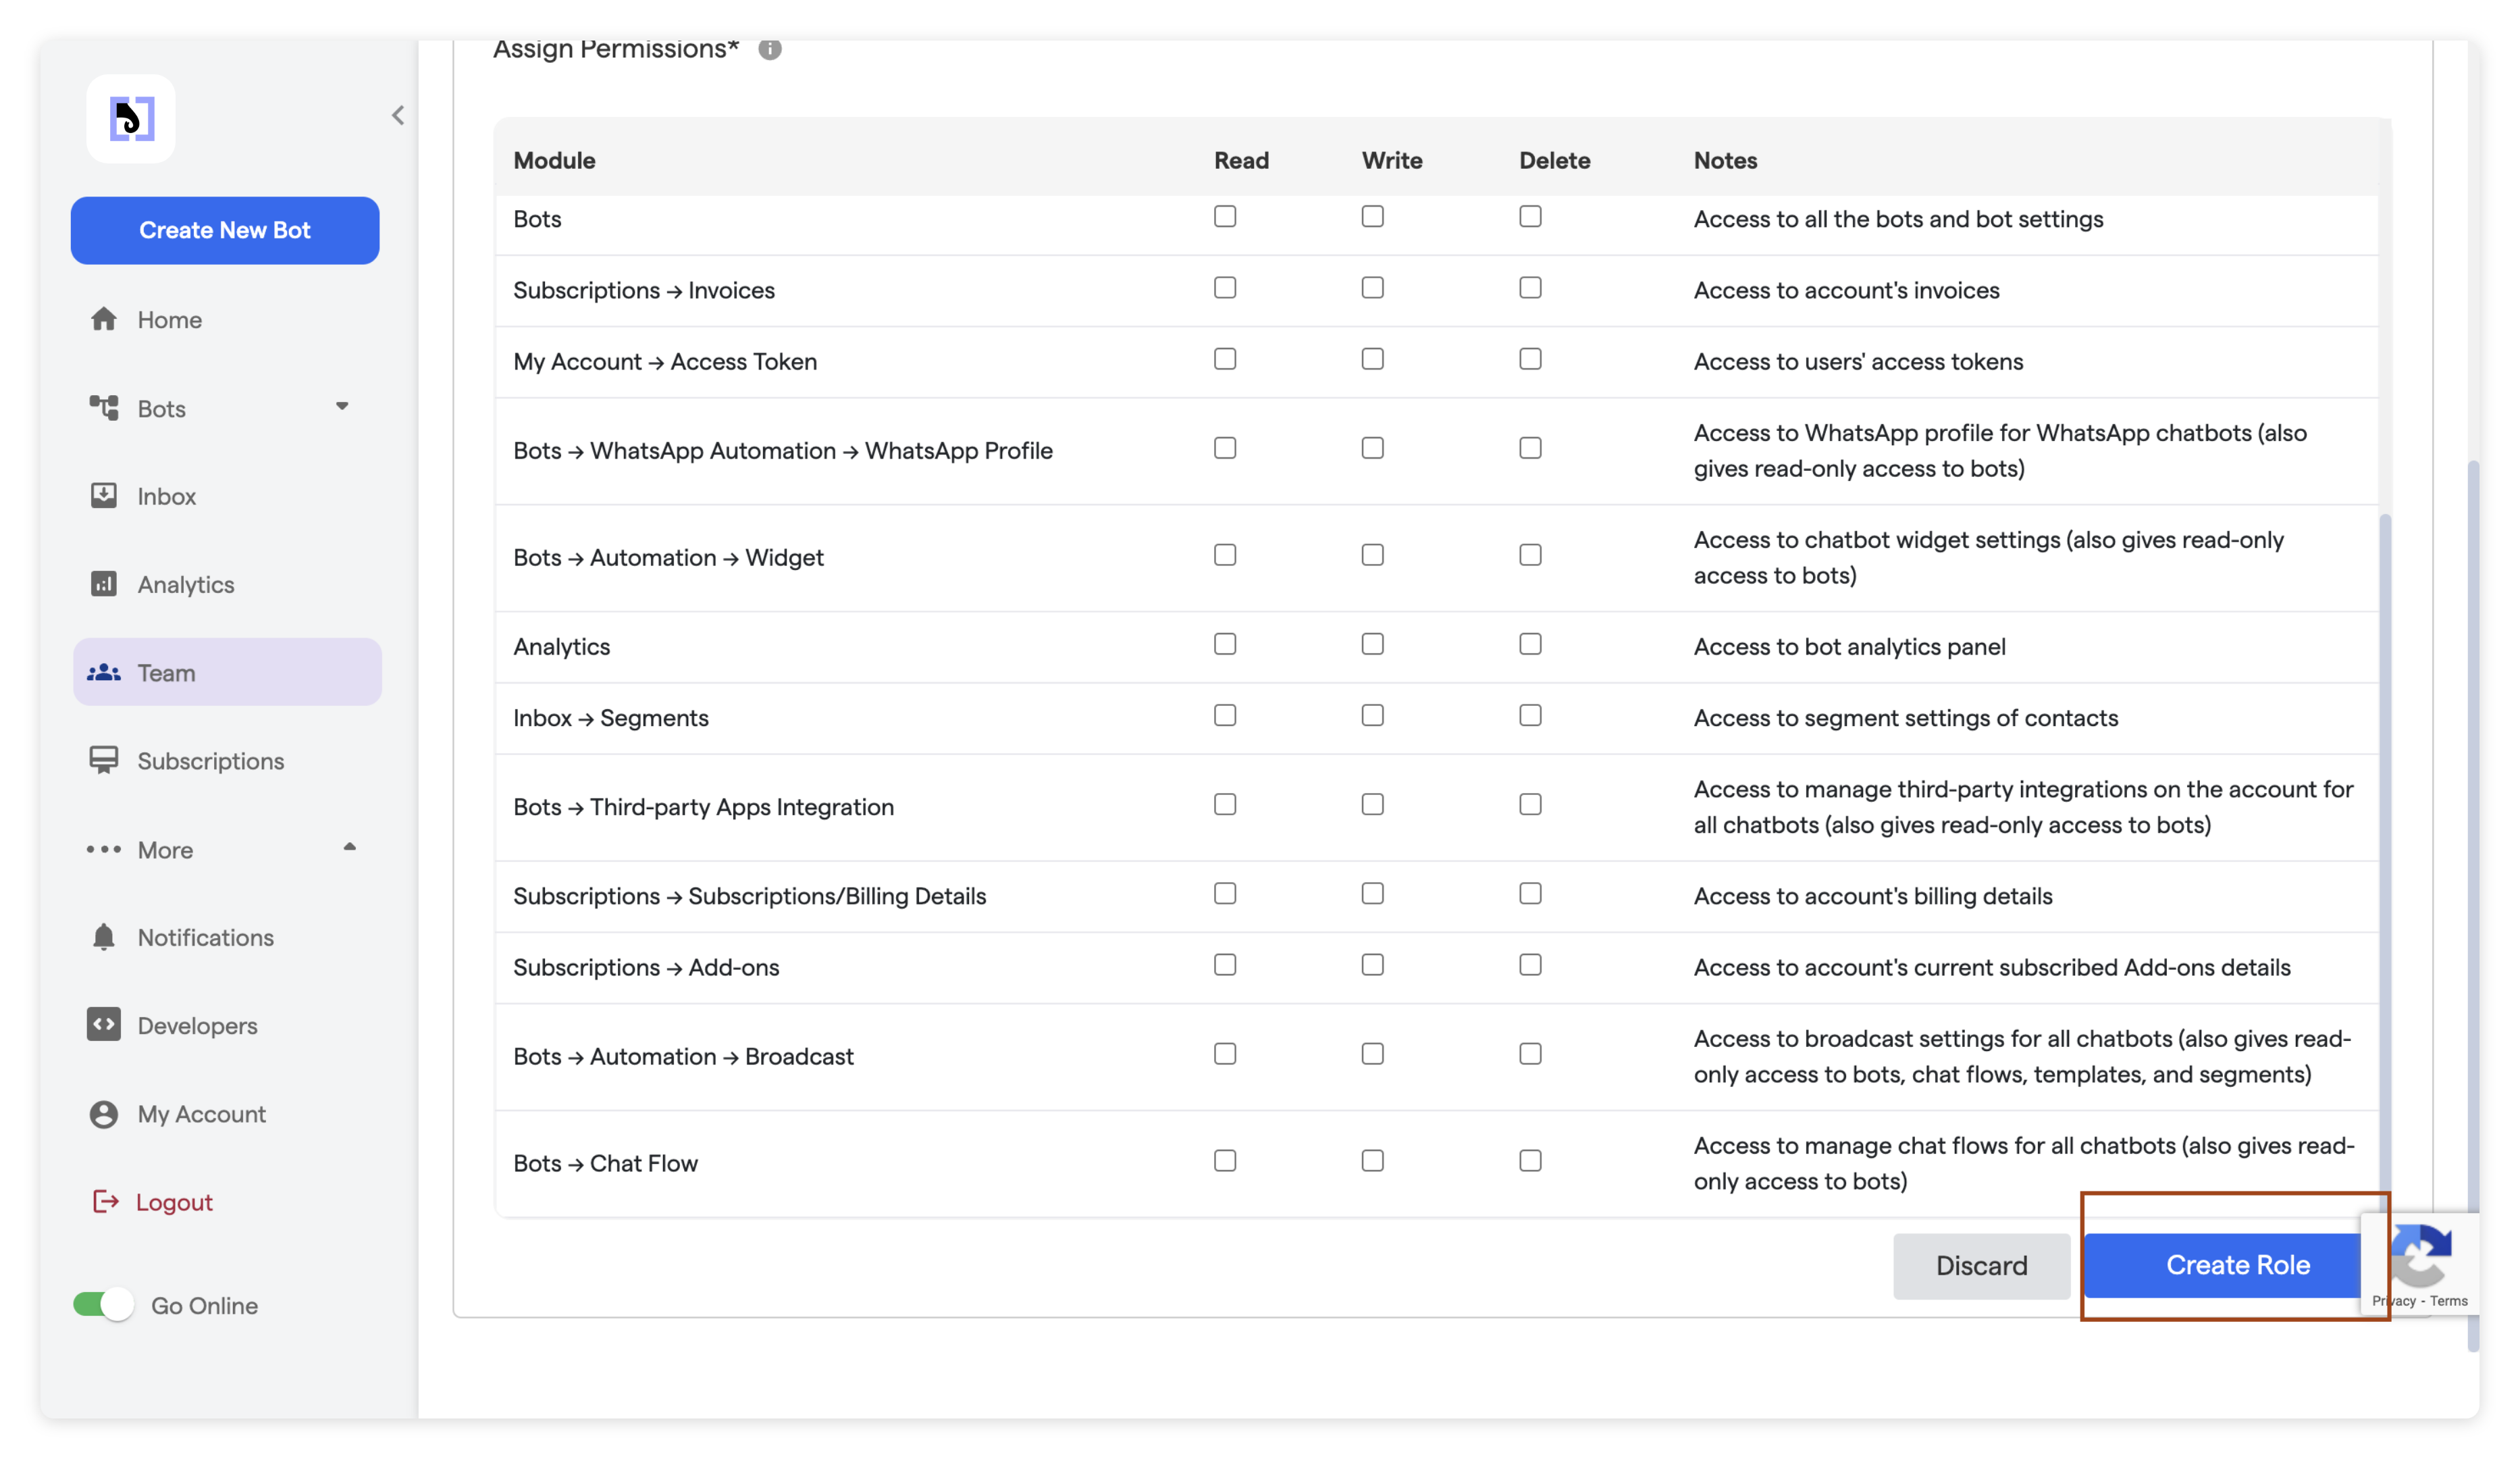
Task: Click the Inbox tray icon
Action: (x=104, y=496)
